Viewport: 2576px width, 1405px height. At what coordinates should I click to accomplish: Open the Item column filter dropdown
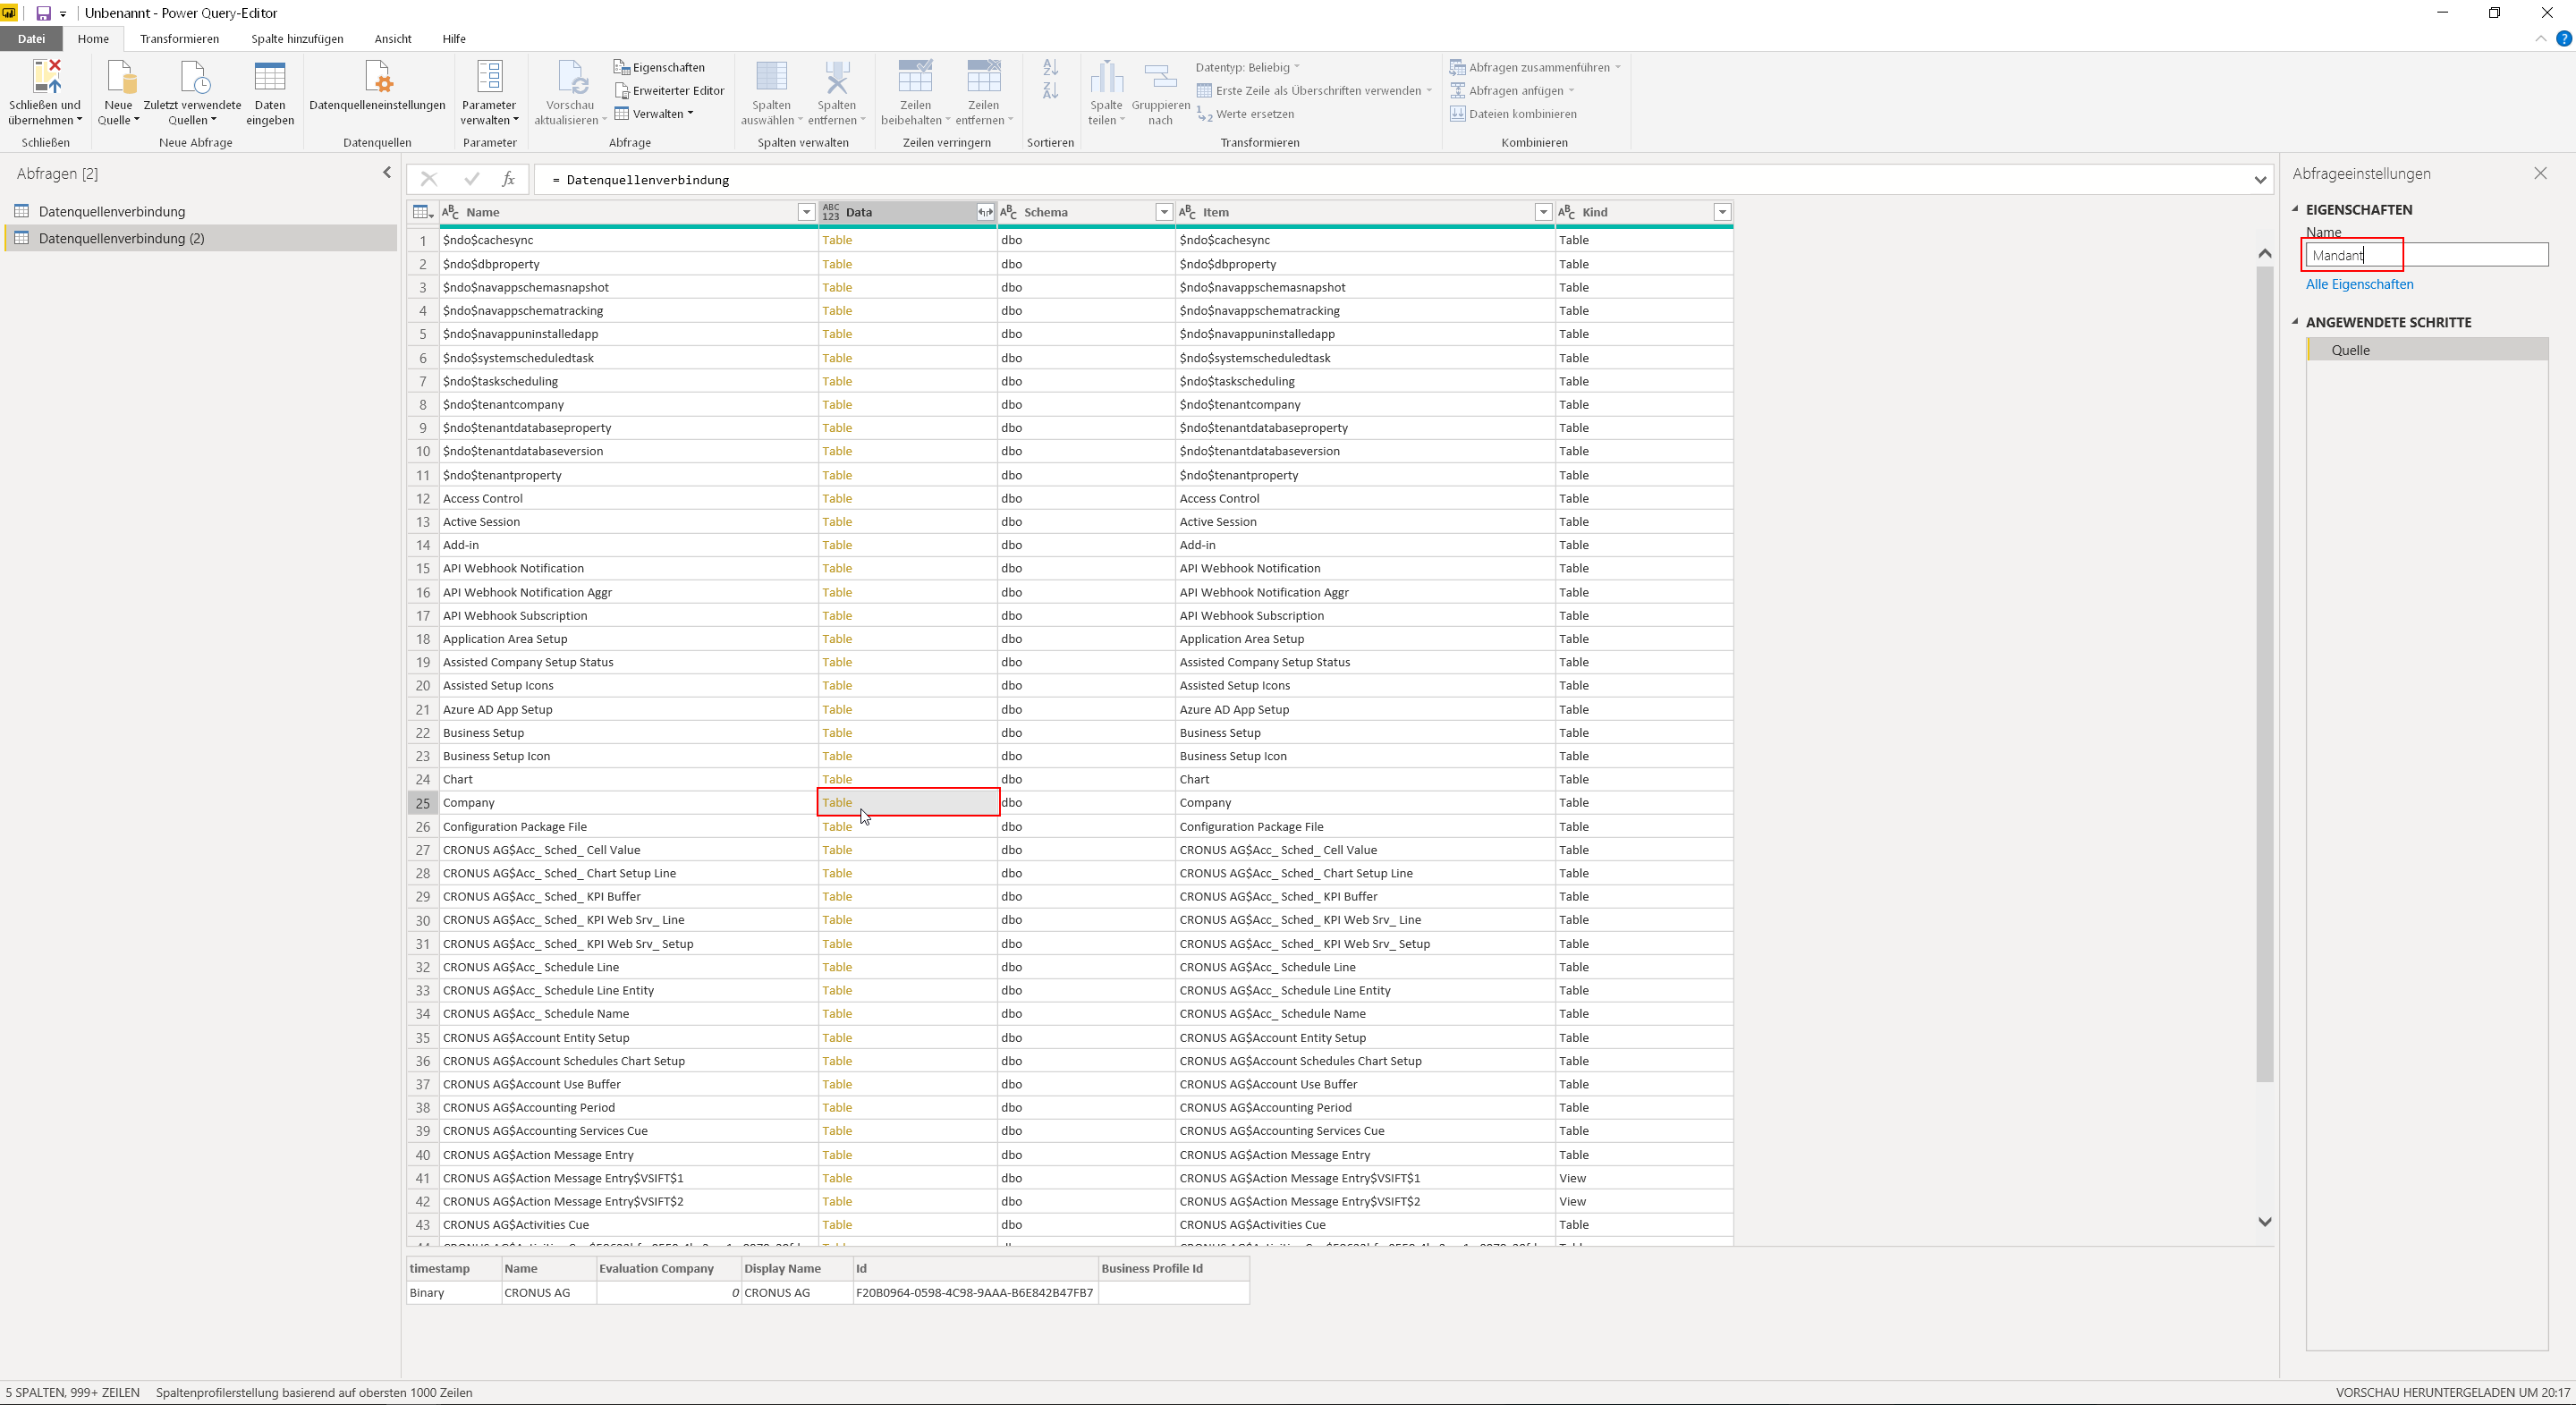click(1543, 212)
